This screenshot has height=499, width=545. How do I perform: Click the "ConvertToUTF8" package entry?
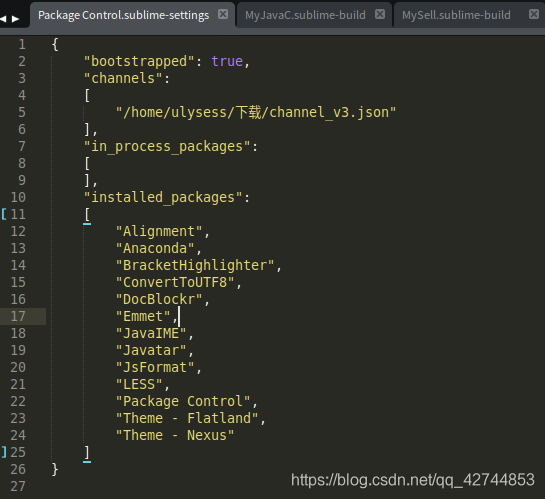point(175,283)
